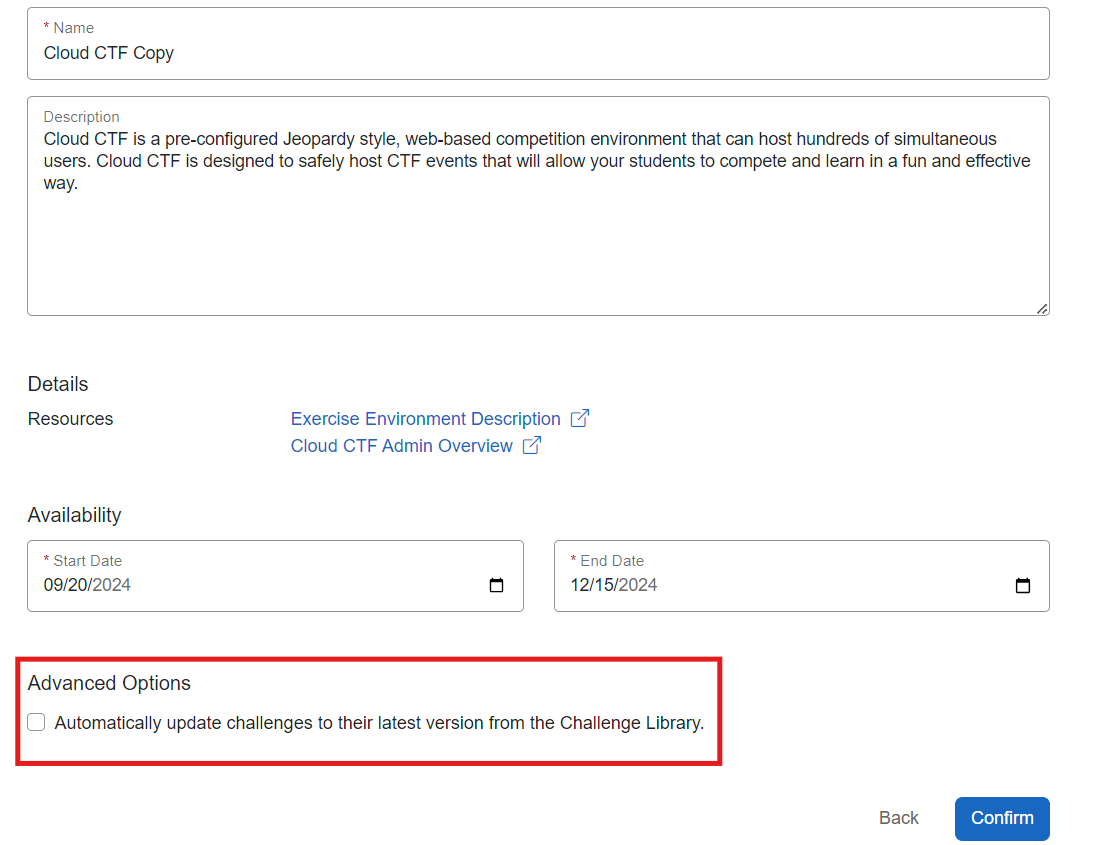Viewport: 1103px width, 845px height.
Task: Click external-link icon beside Exercise Environment Description
Action: 580,418
